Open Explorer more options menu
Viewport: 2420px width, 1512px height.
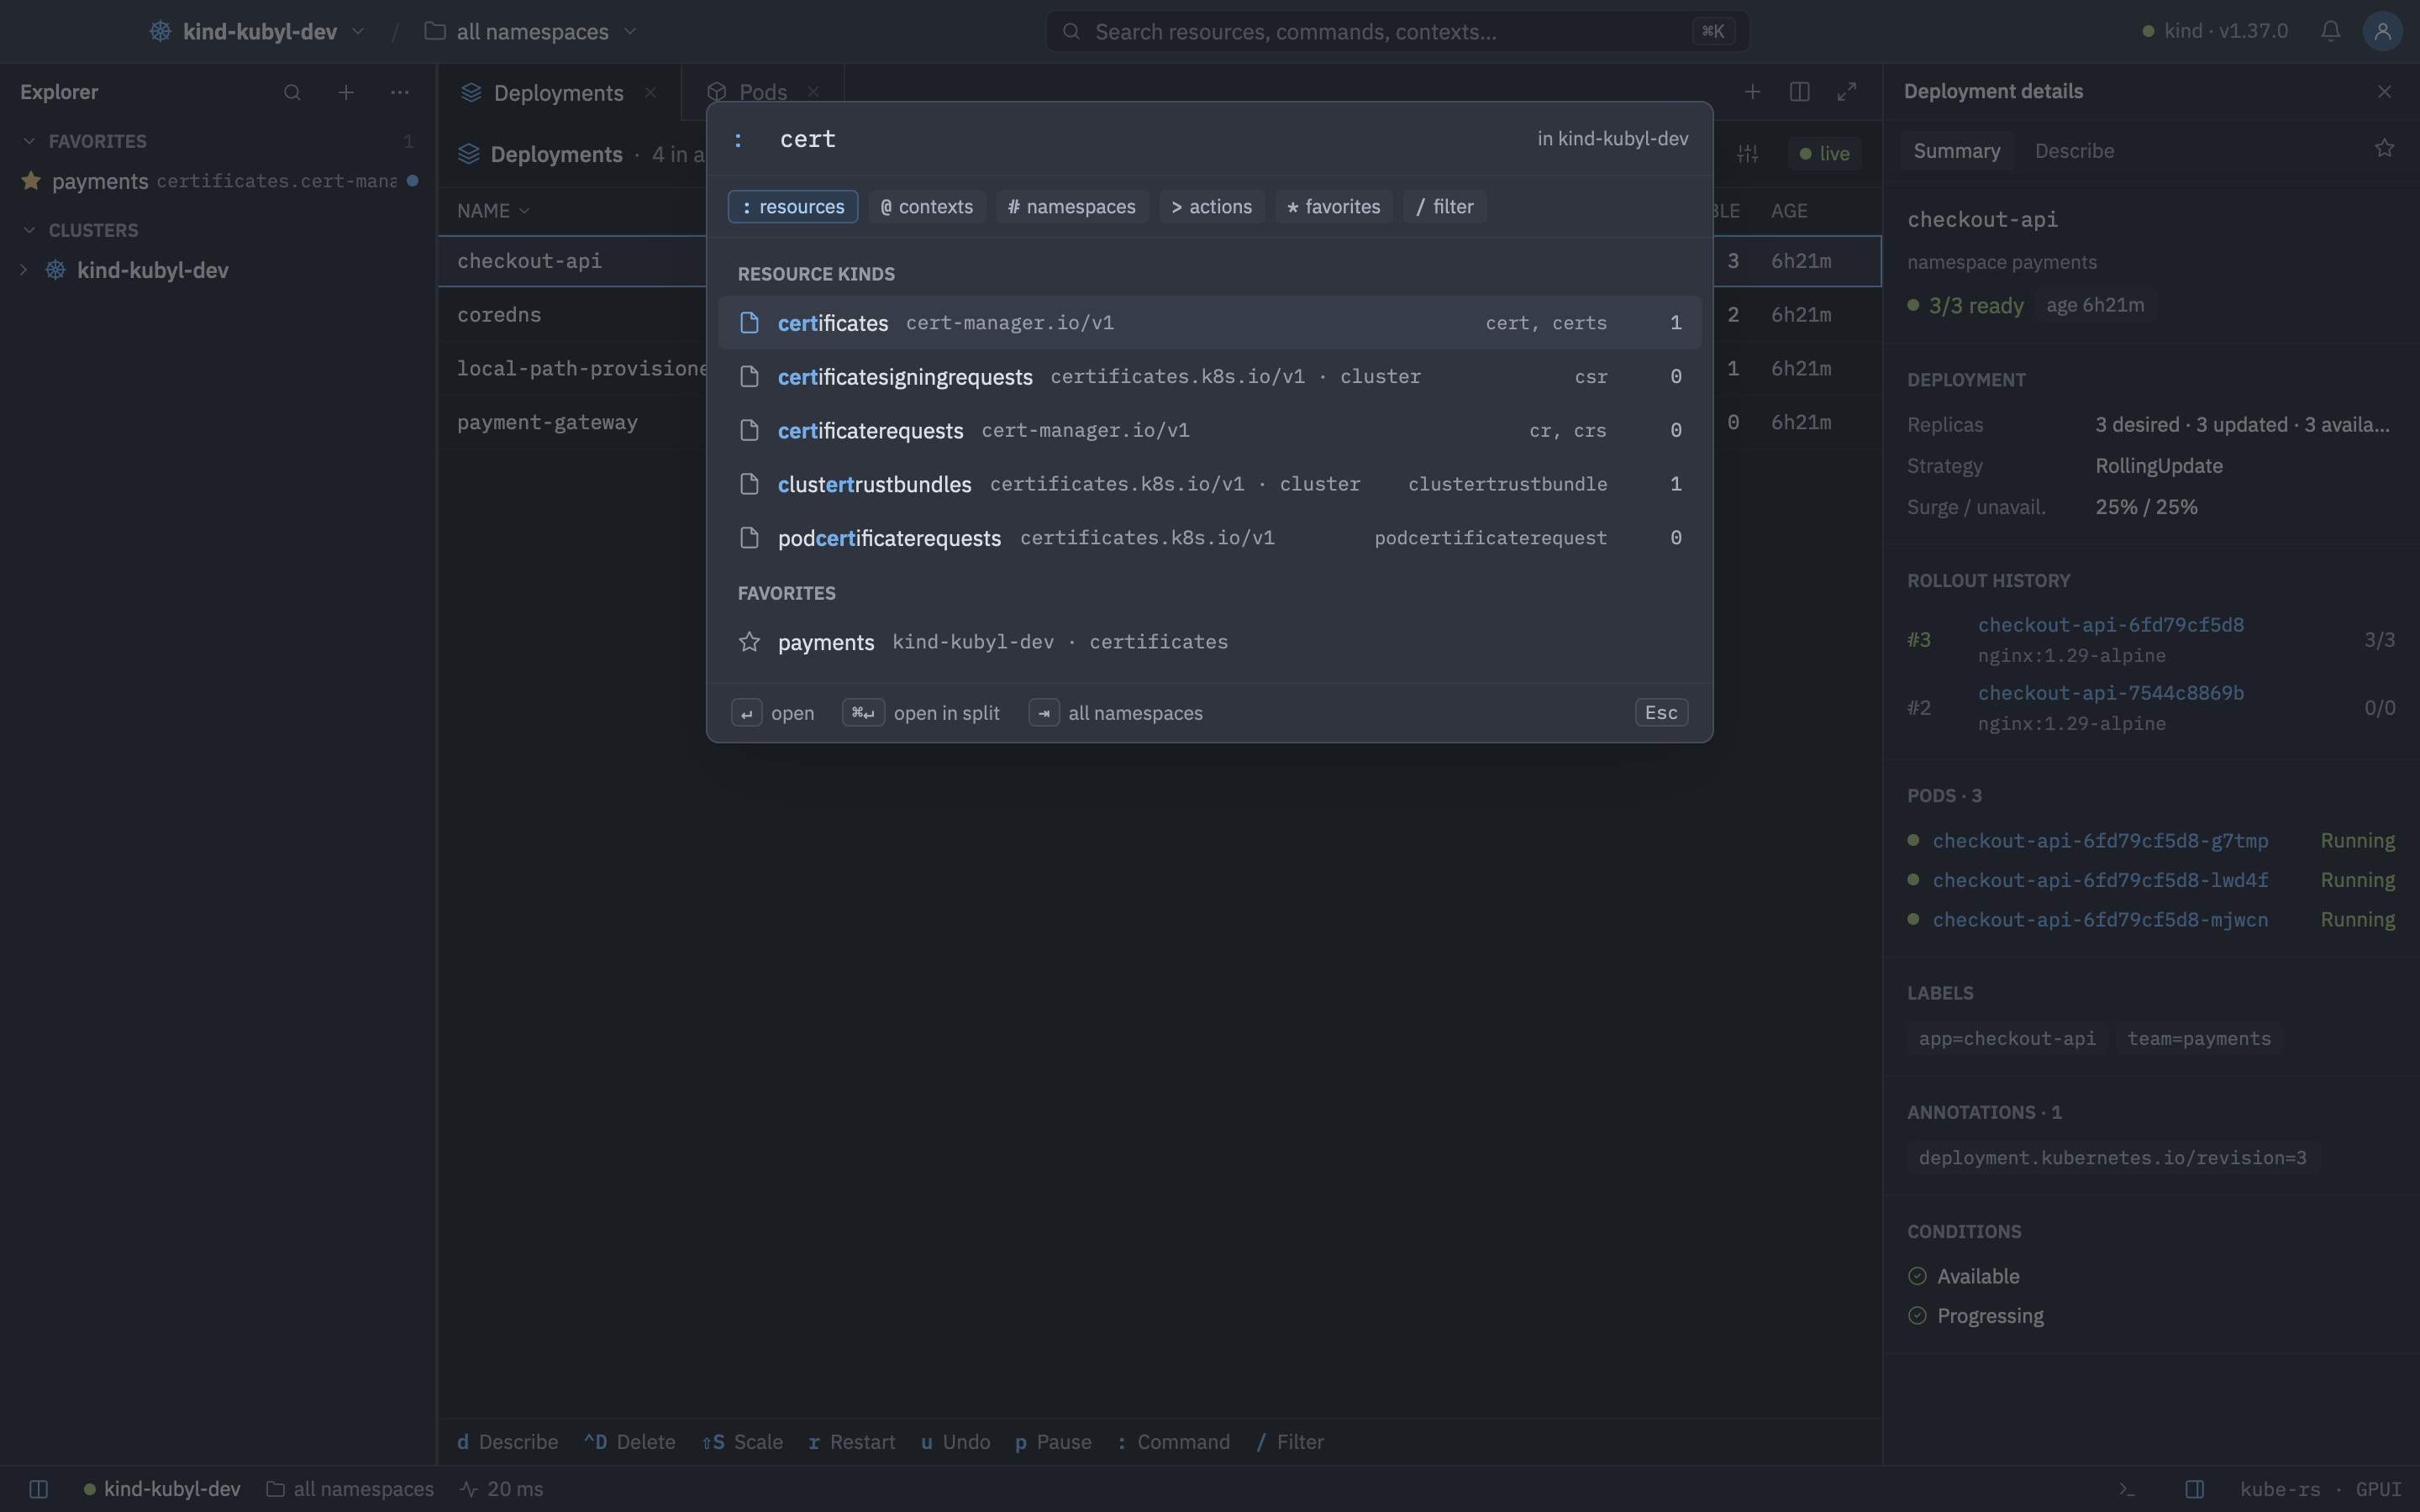400,92
